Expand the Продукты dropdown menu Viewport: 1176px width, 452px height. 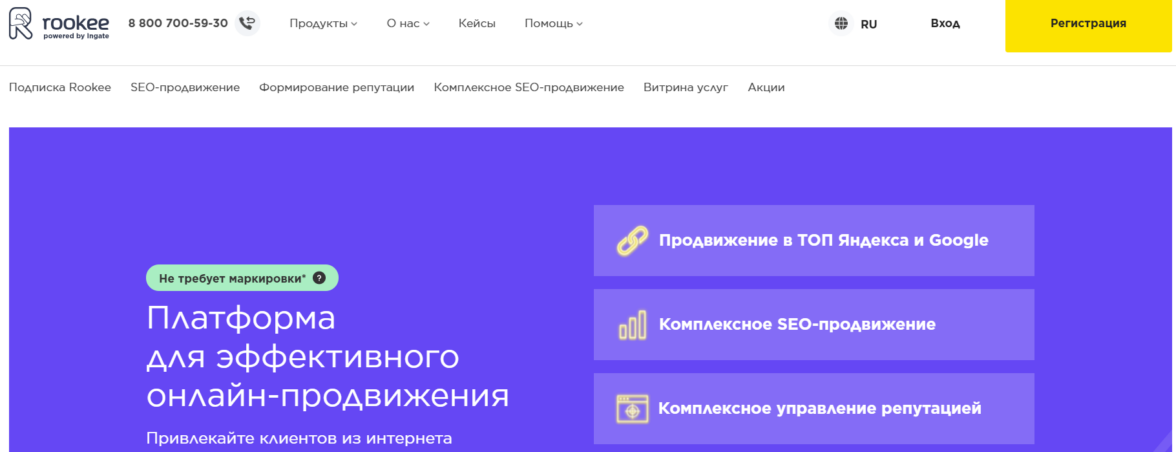point(323,23)
